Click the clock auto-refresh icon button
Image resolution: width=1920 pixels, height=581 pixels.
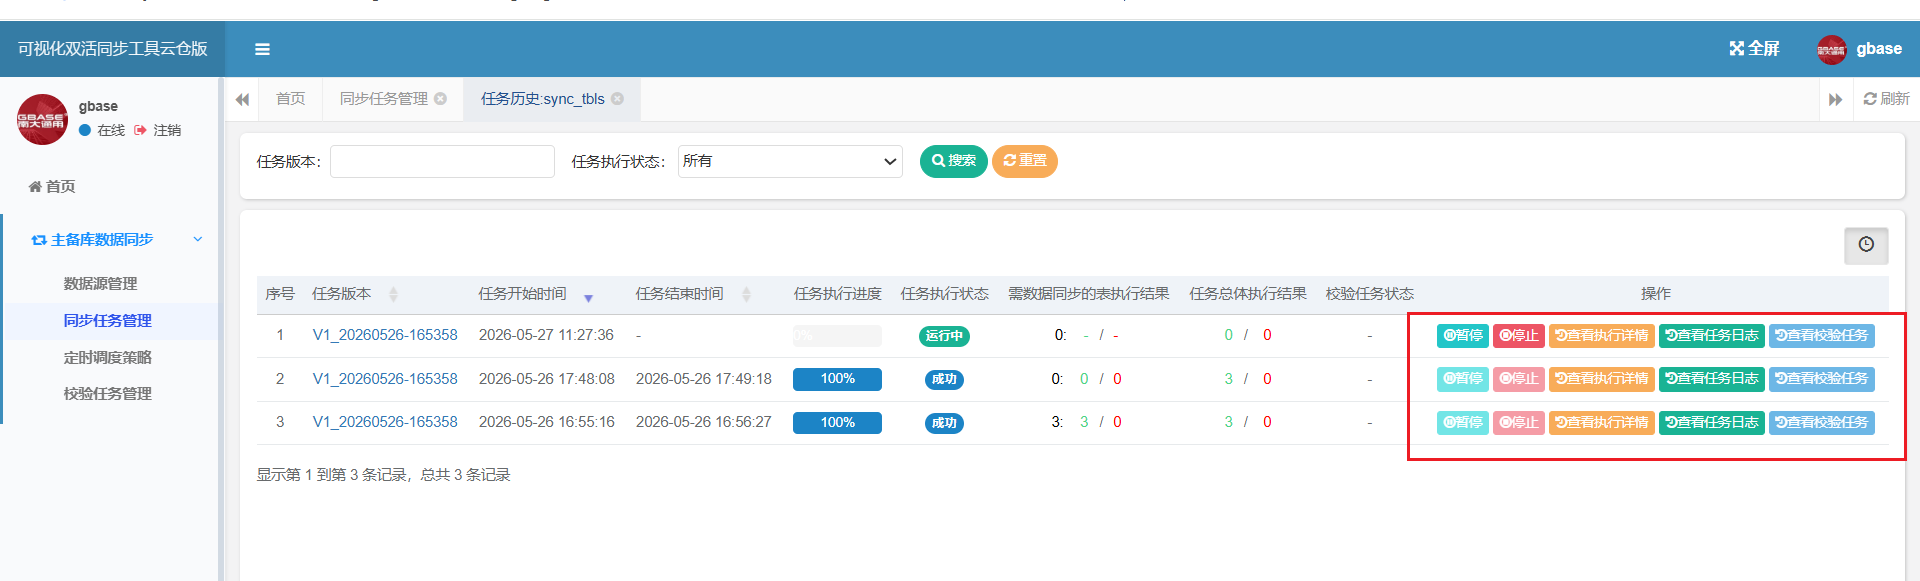[x=1866, y=245]
